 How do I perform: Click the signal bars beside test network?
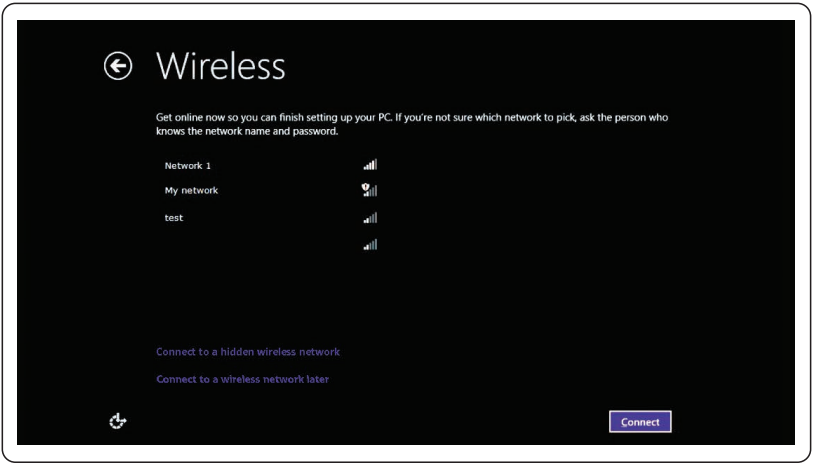pyautogui.click(x=370, y=217)
